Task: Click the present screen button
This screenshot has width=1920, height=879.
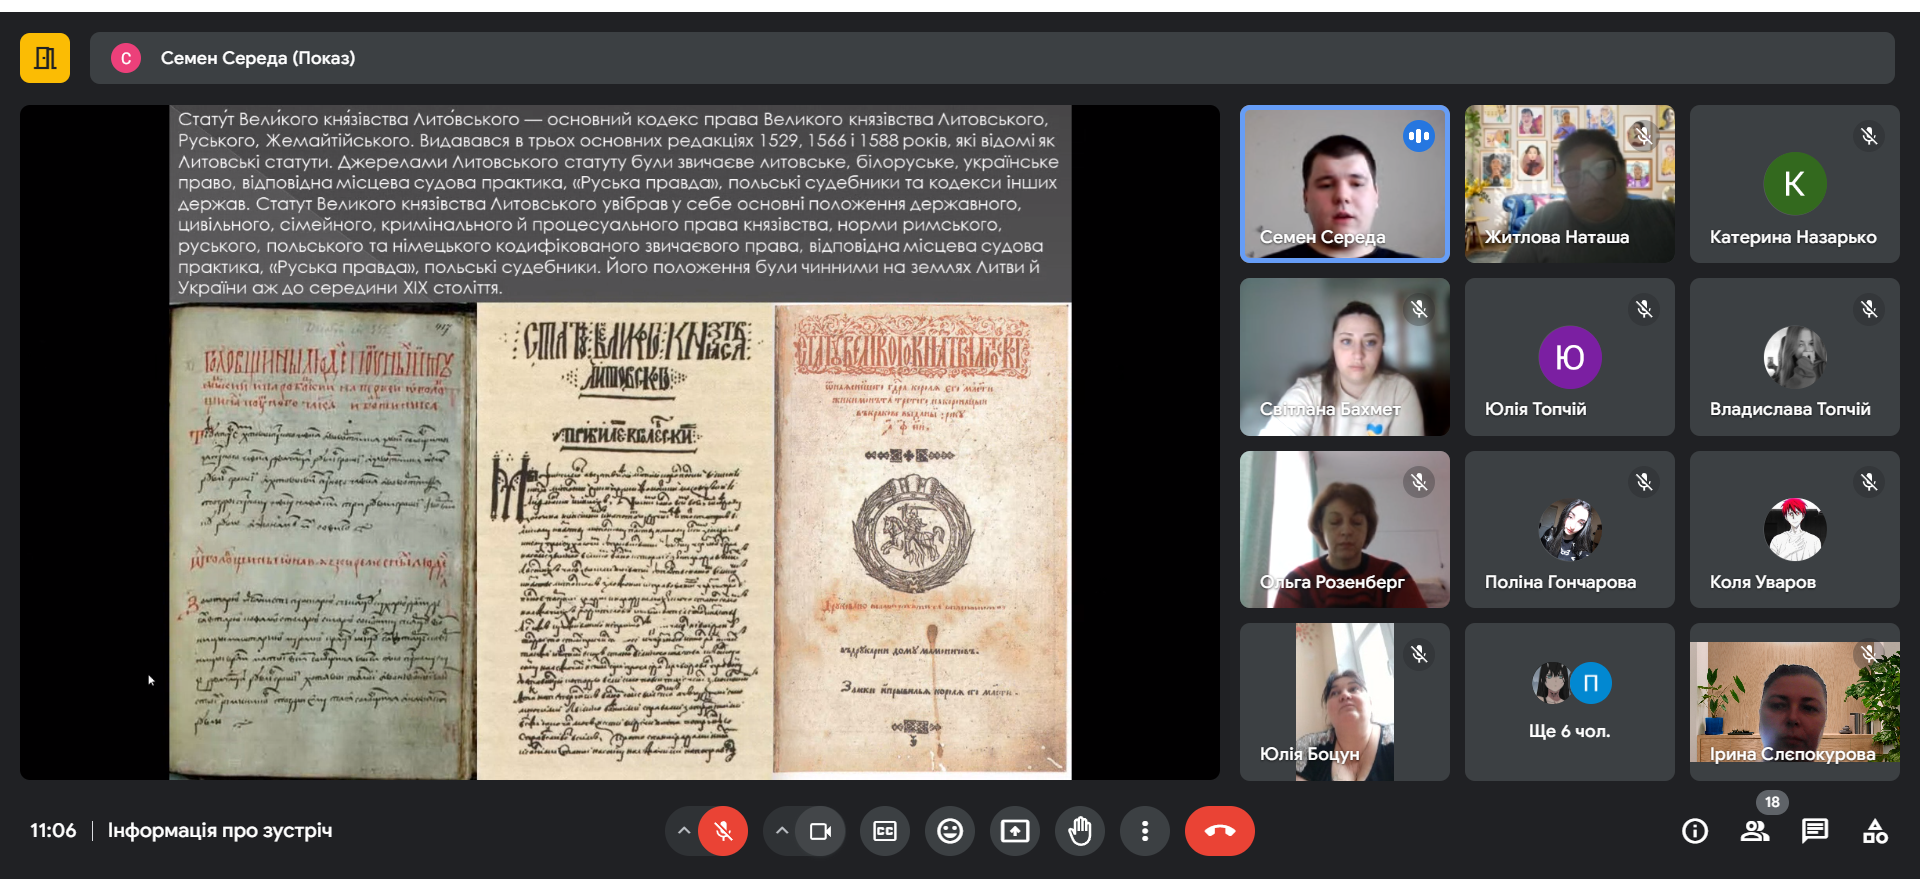Action: (1014, 831)
